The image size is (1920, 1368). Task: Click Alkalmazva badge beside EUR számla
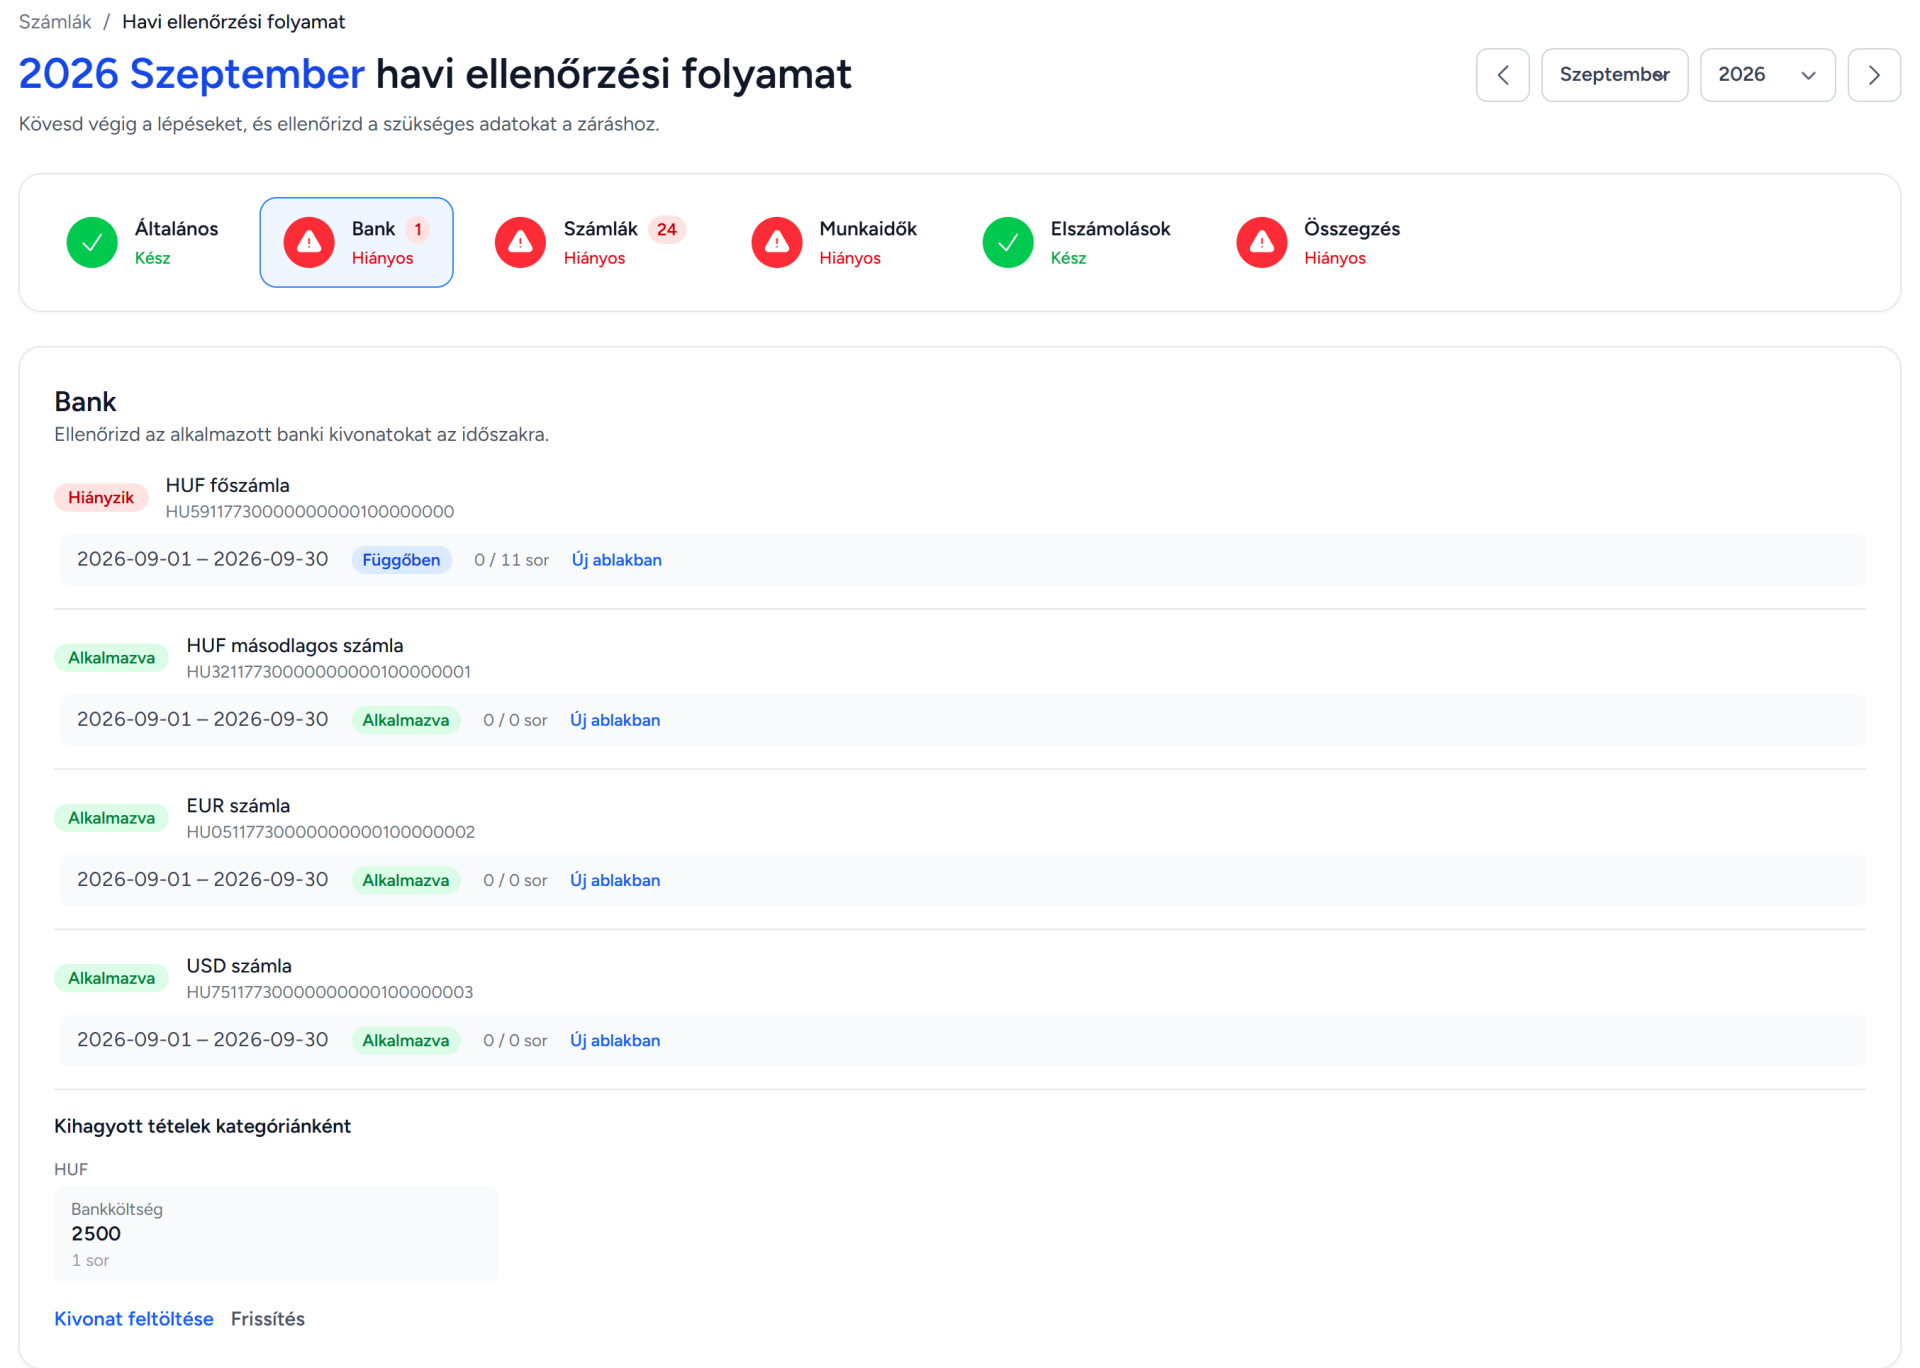pos(111,818)
